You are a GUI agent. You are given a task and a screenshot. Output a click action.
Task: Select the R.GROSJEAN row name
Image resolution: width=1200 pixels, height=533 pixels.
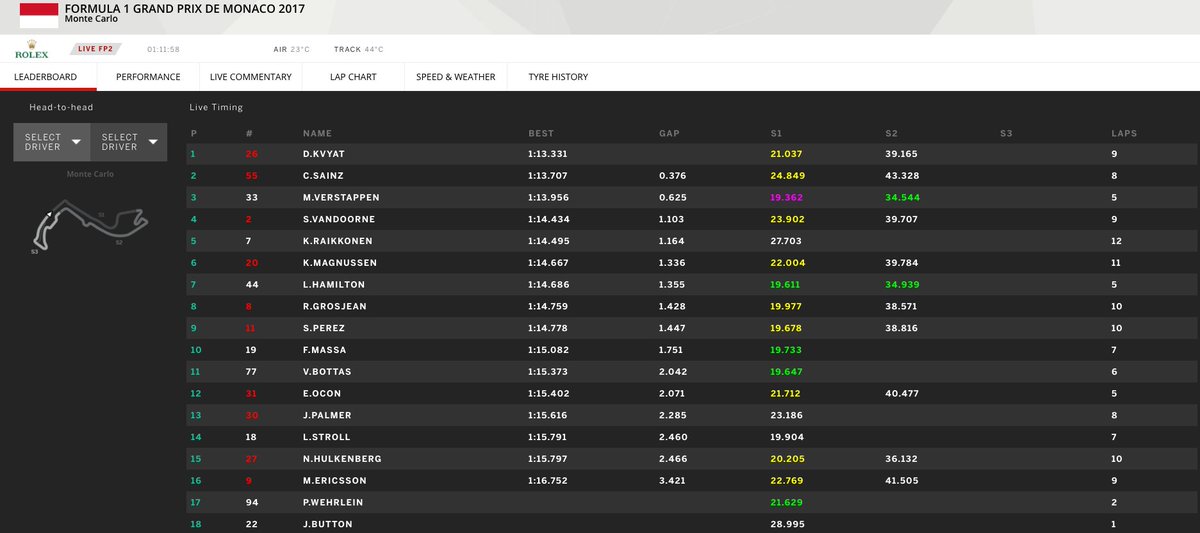click(335, 306)
